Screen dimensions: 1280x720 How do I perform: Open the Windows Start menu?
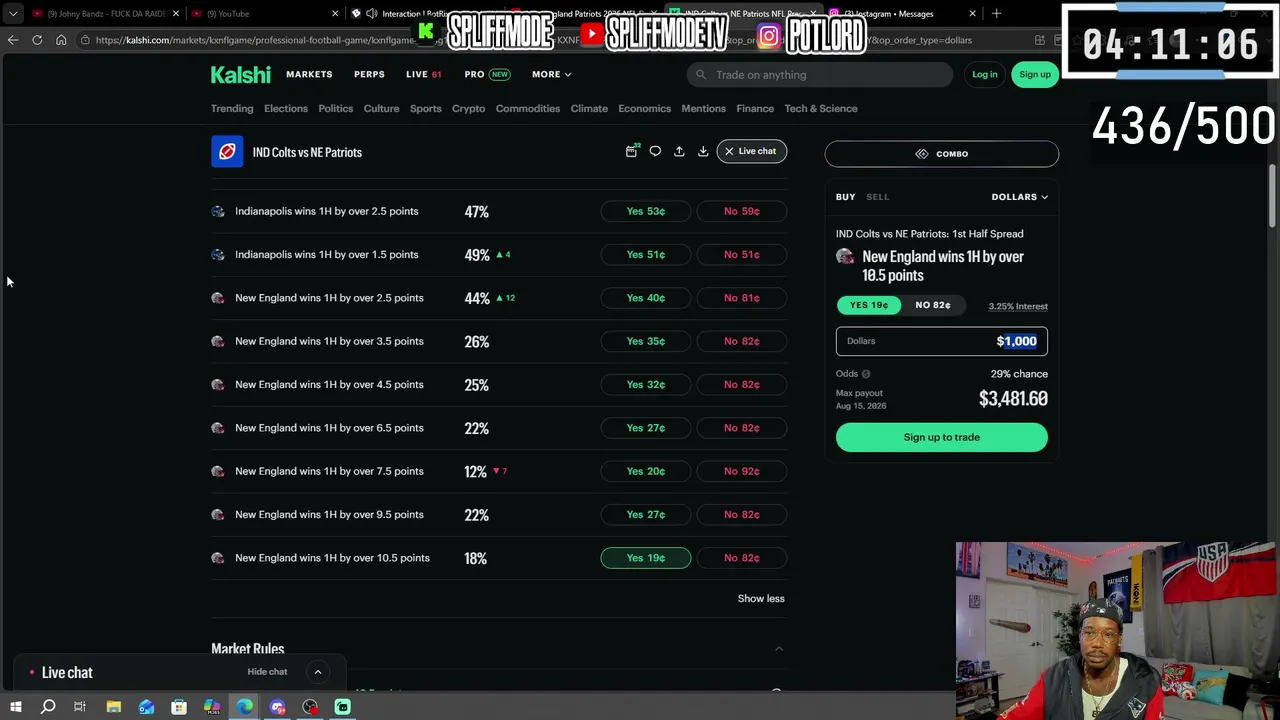15,707
